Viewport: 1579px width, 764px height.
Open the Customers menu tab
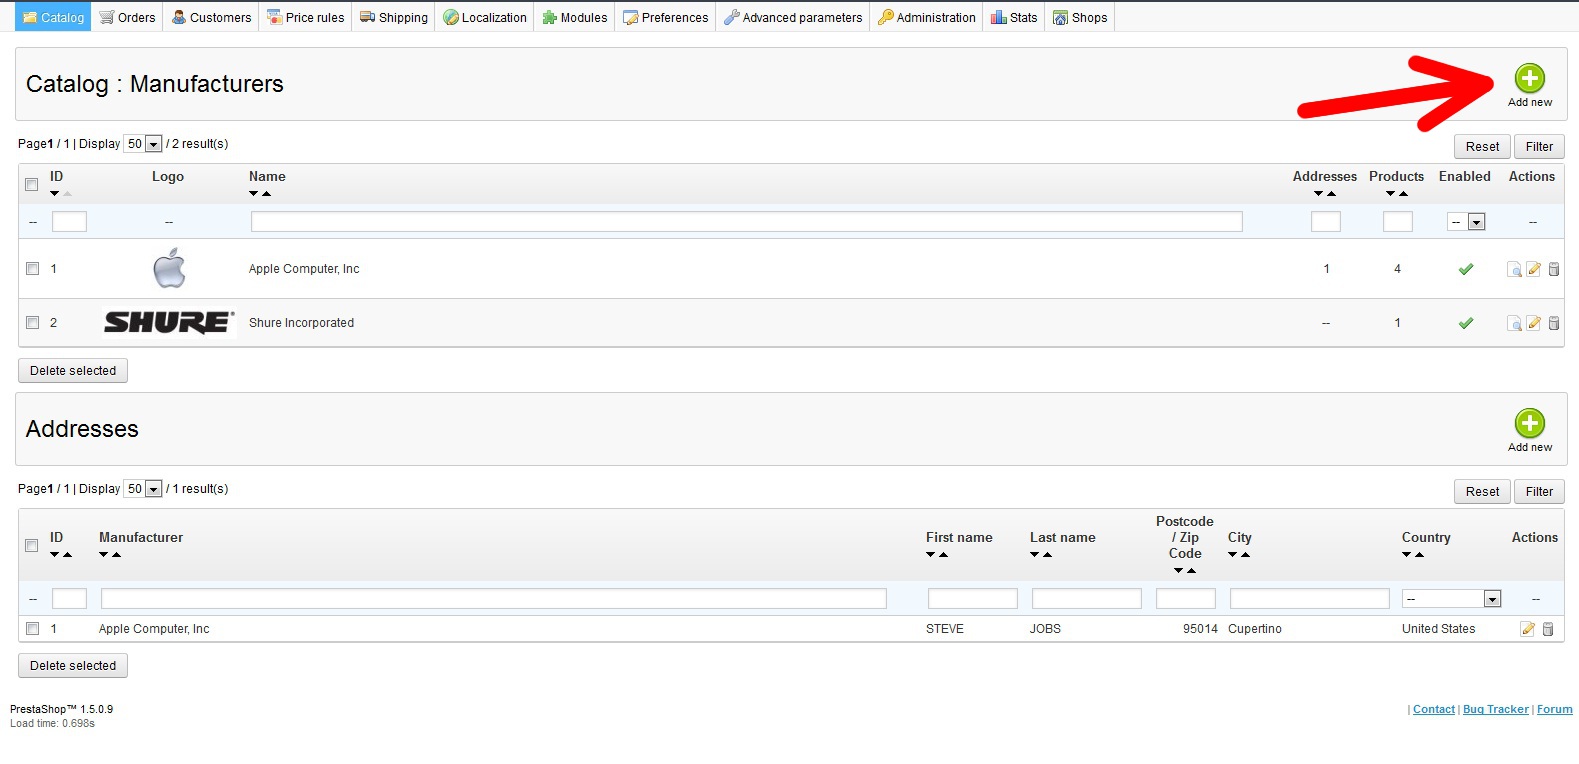[x=212, y=17]
